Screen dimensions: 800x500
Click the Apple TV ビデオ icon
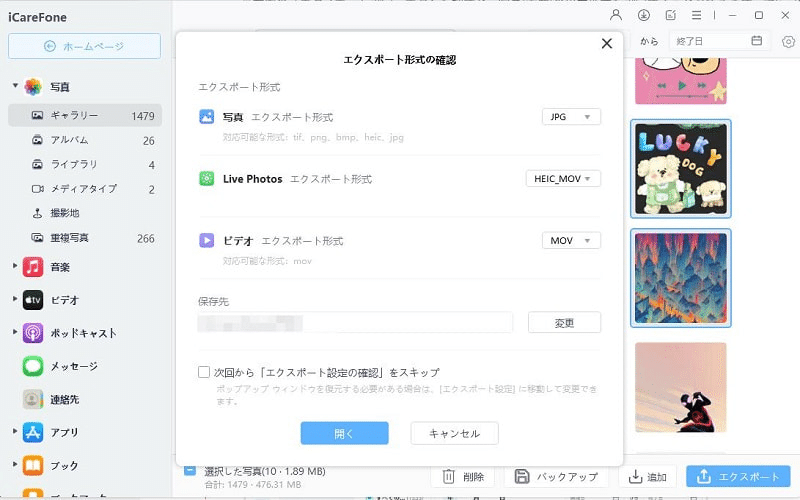tap(33, 300)
